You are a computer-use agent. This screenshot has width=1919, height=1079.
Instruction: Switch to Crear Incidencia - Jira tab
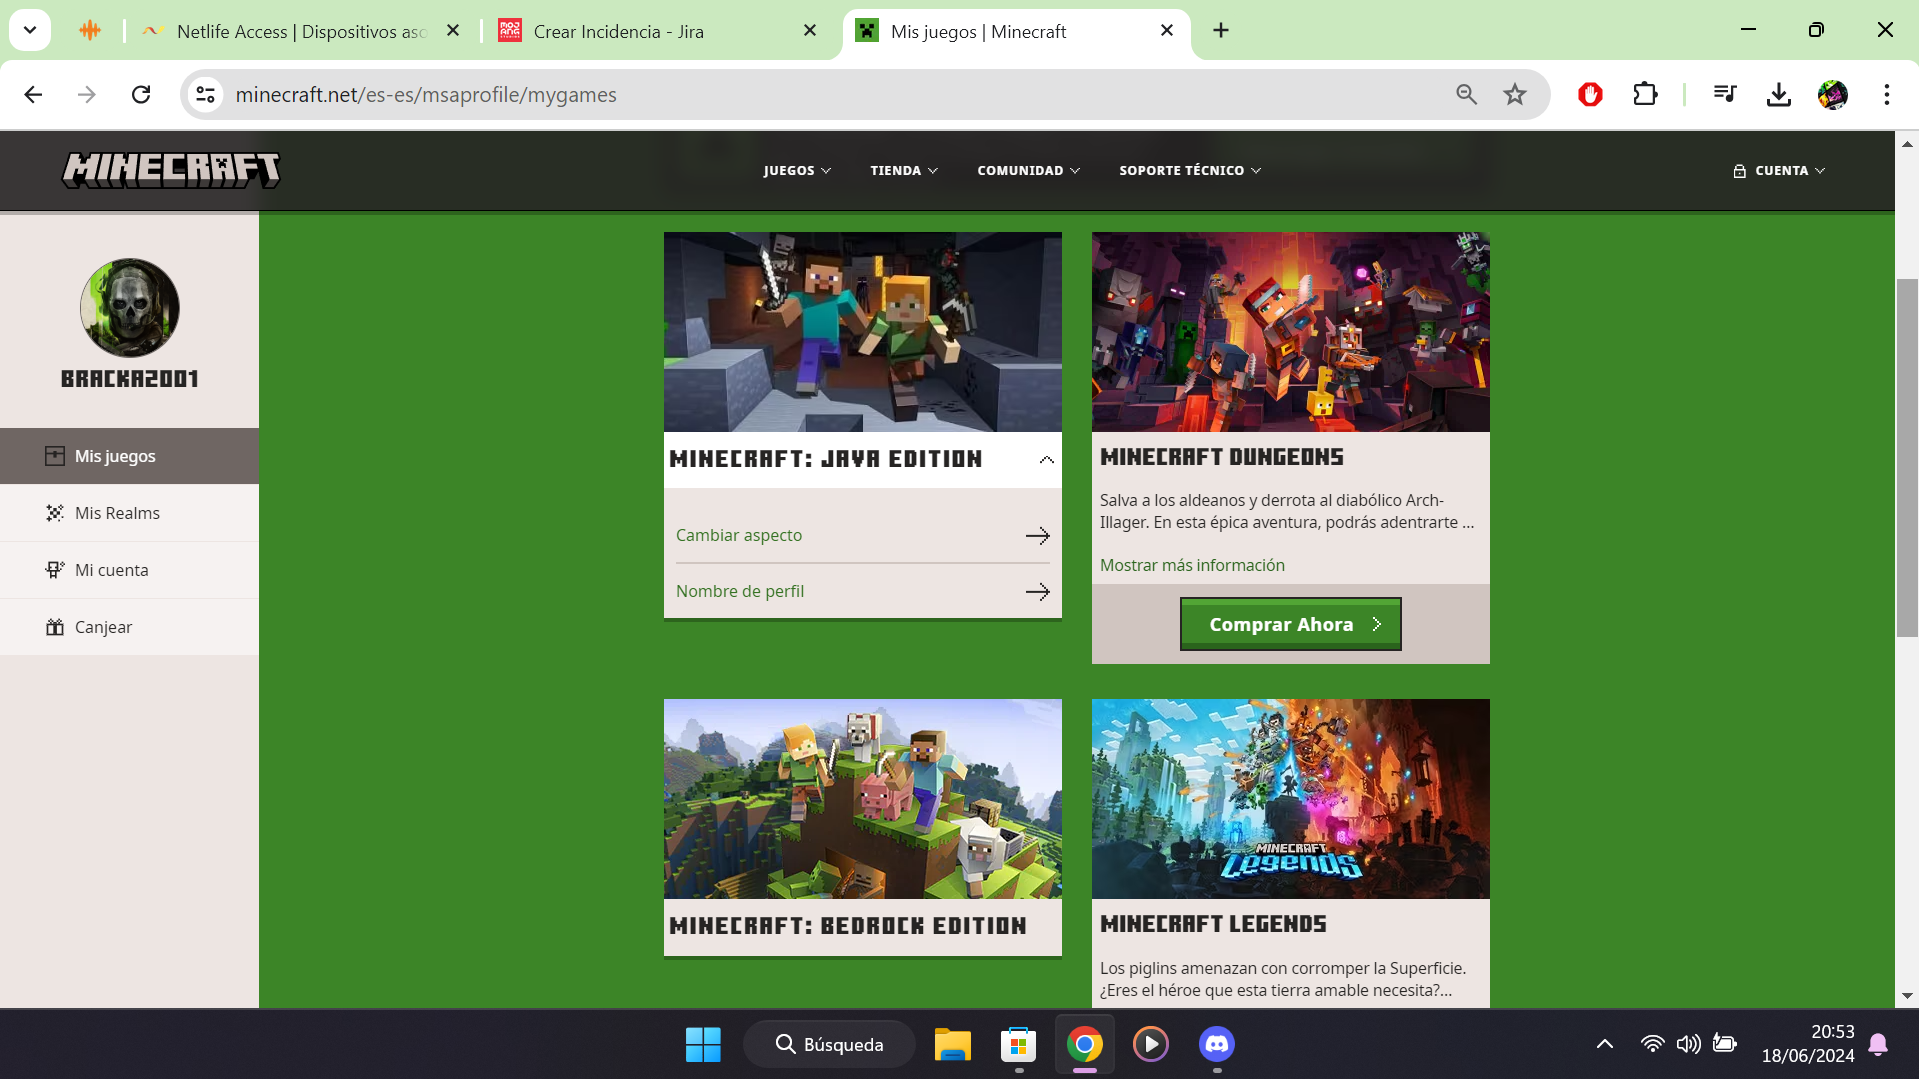(x=618, y=31)
